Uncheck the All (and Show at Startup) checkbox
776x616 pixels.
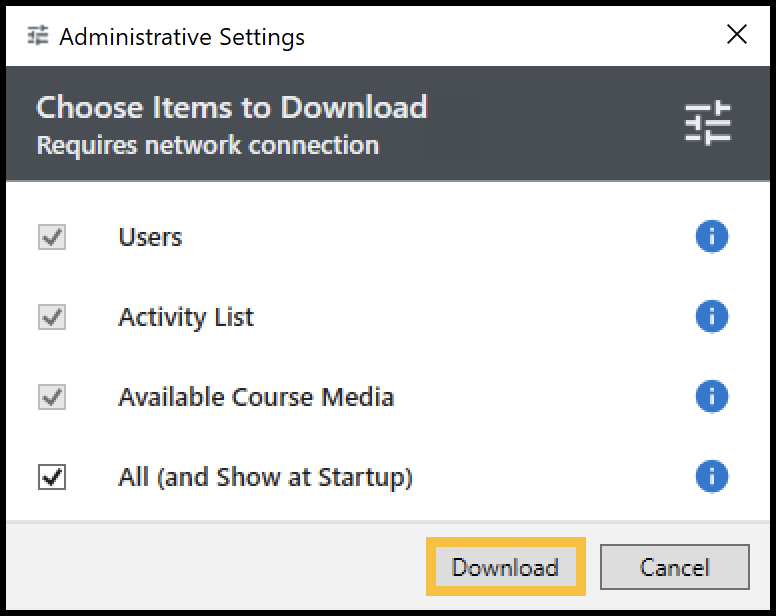52,478
